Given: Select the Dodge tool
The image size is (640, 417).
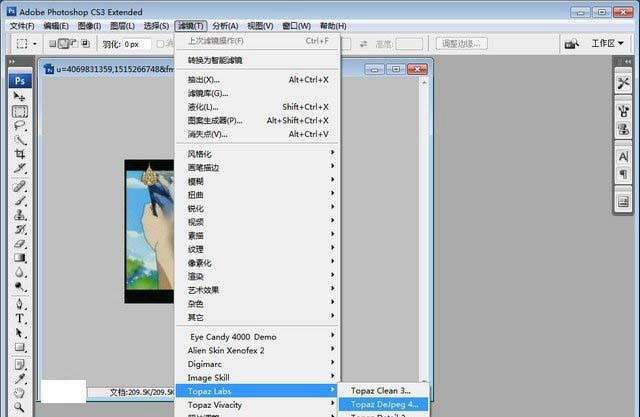Looking at the screenshot, I should 19,286.
